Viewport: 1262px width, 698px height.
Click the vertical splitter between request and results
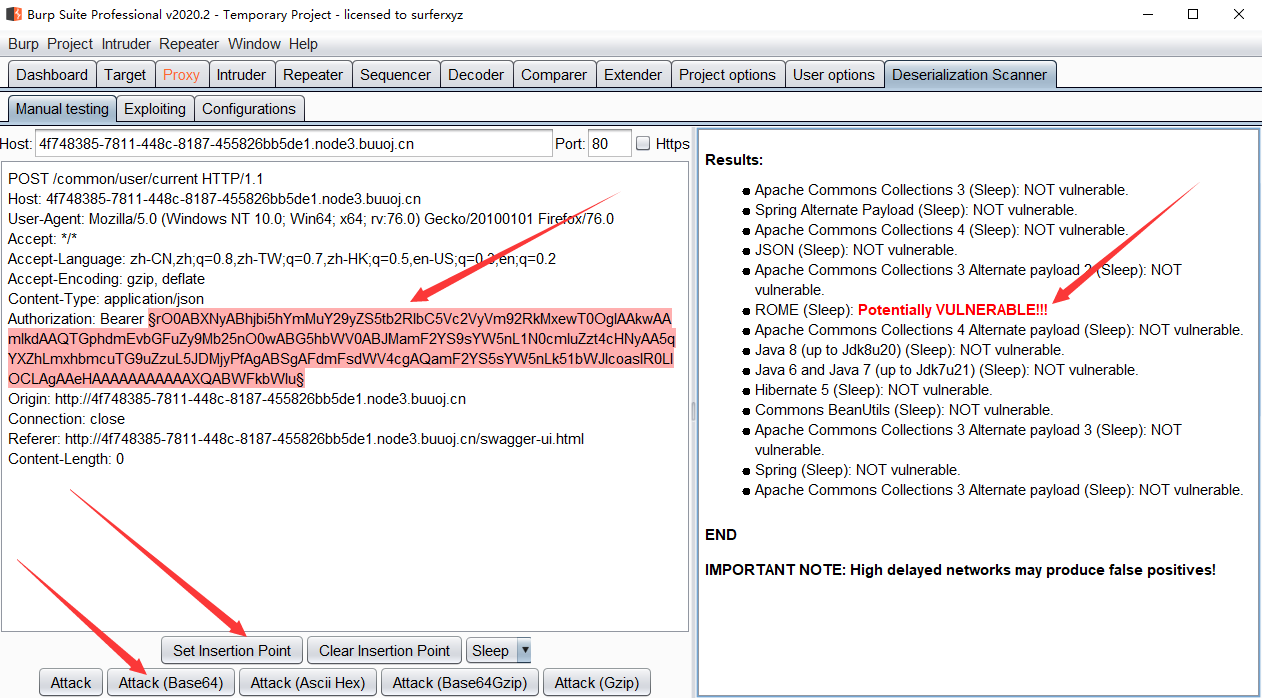point(693,410)
